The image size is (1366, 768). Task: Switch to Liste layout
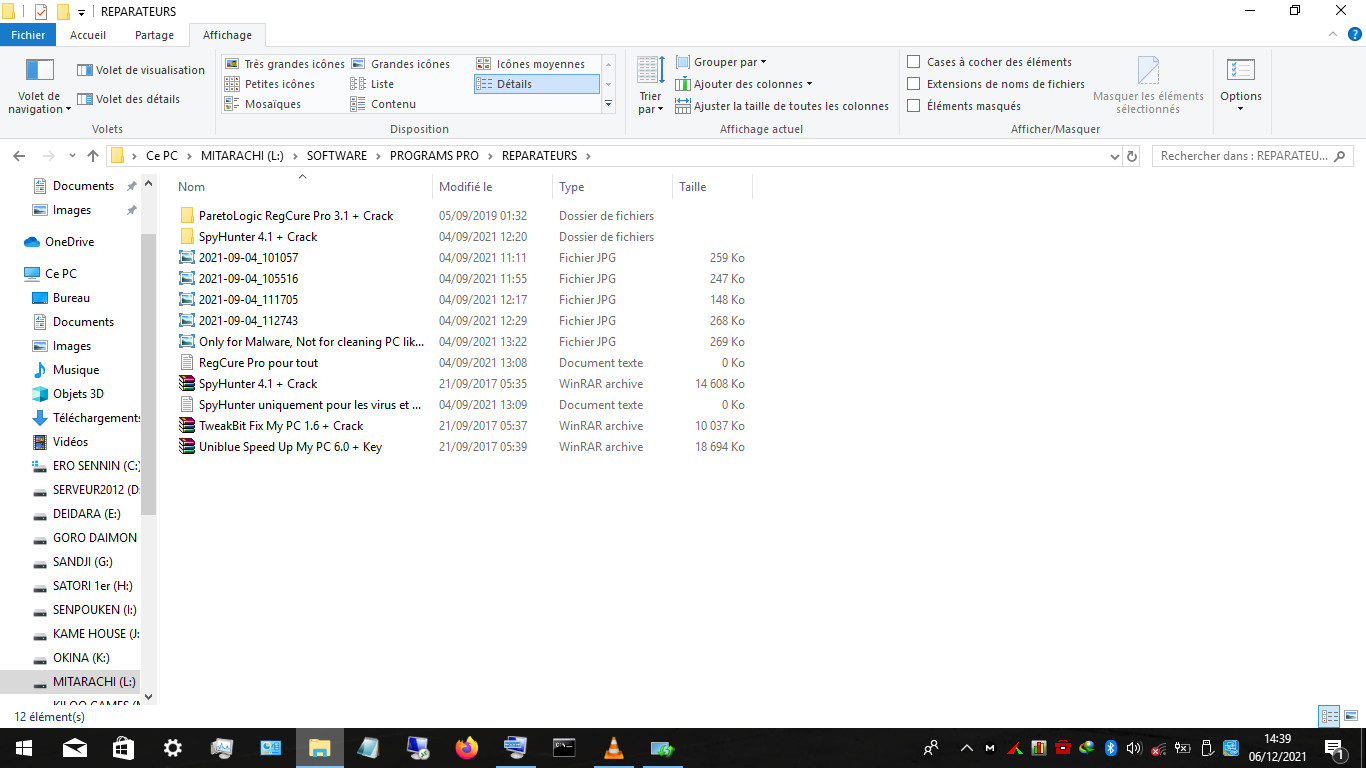(x=372, y=84)
